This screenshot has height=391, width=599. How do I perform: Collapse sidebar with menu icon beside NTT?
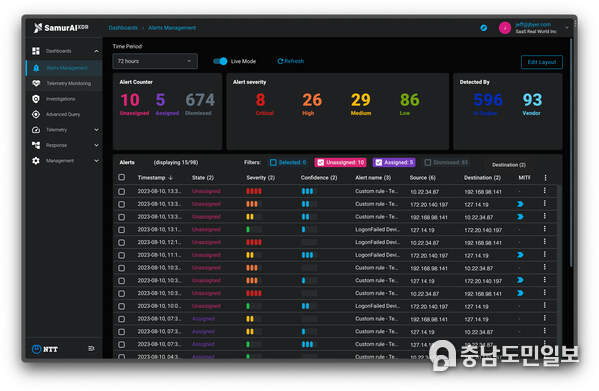coord(91,349)
